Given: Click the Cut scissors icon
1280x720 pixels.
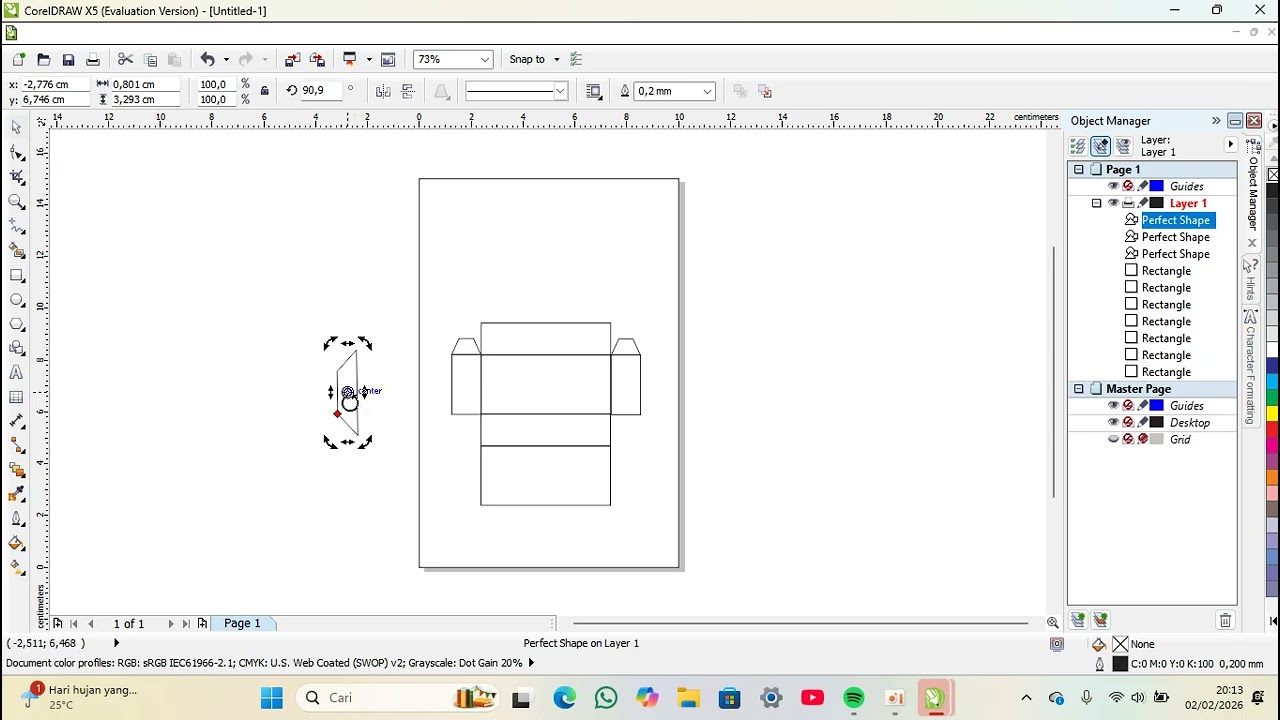Looking at the screenshot, I should tap(125, 60).
